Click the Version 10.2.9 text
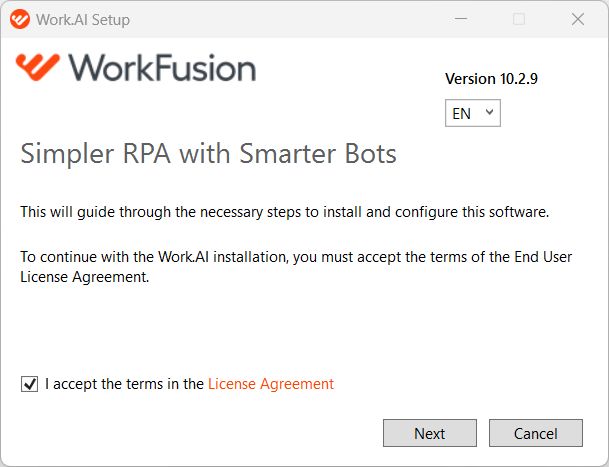Image resolution: width=609 pixels, height=467 pixels. [x=491, y=79]
